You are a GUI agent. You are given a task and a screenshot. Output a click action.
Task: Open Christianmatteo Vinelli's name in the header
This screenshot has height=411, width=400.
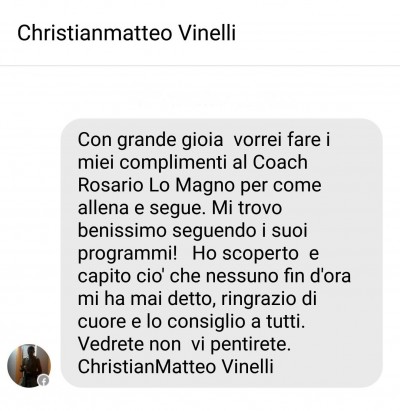126,33
